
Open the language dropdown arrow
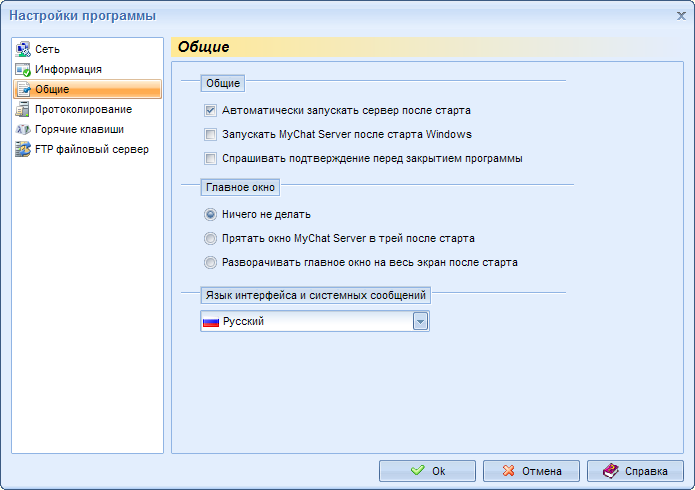tap(420, 321)
